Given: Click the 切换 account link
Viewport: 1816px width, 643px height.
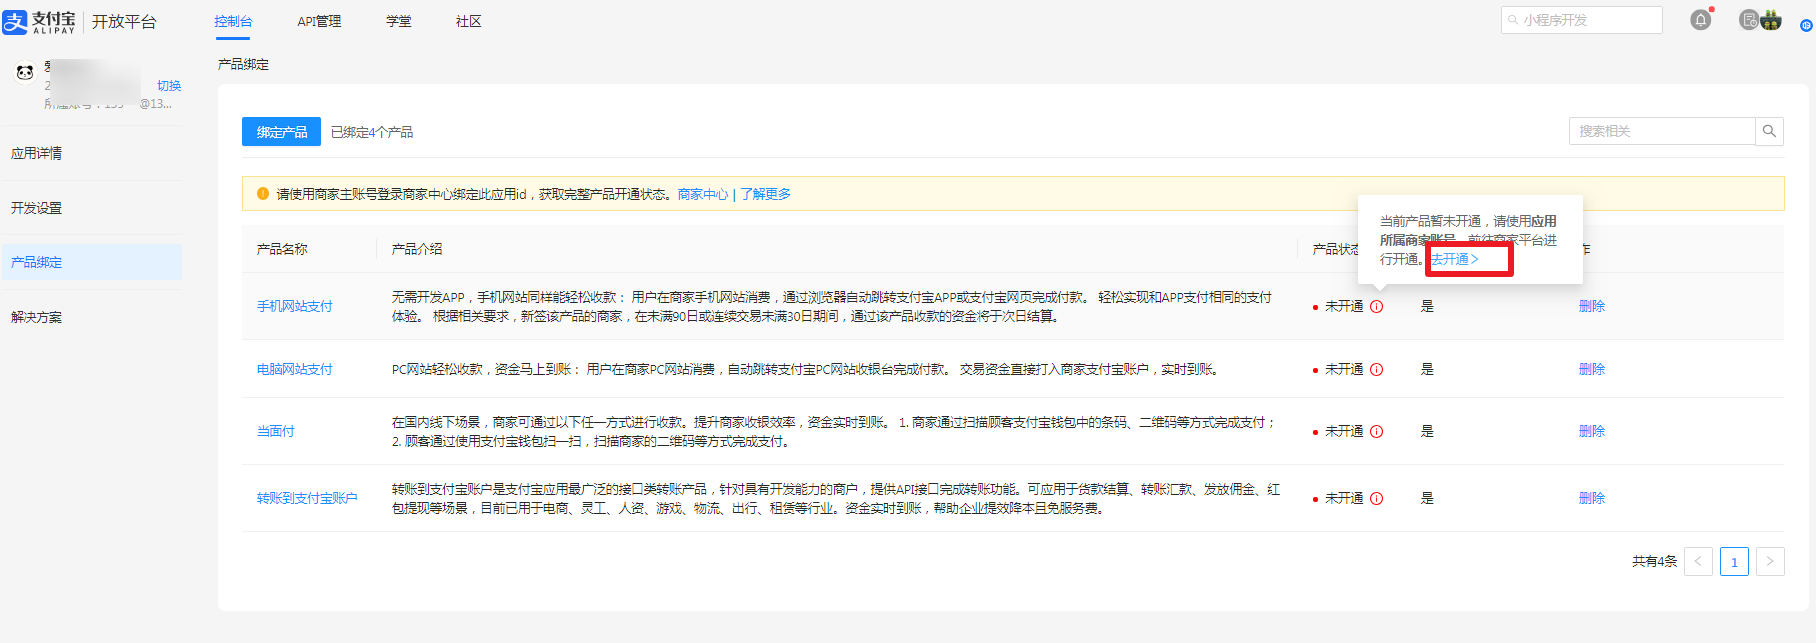Looking at the screenshot, I should pyautogui.click(x=169, y=86).
